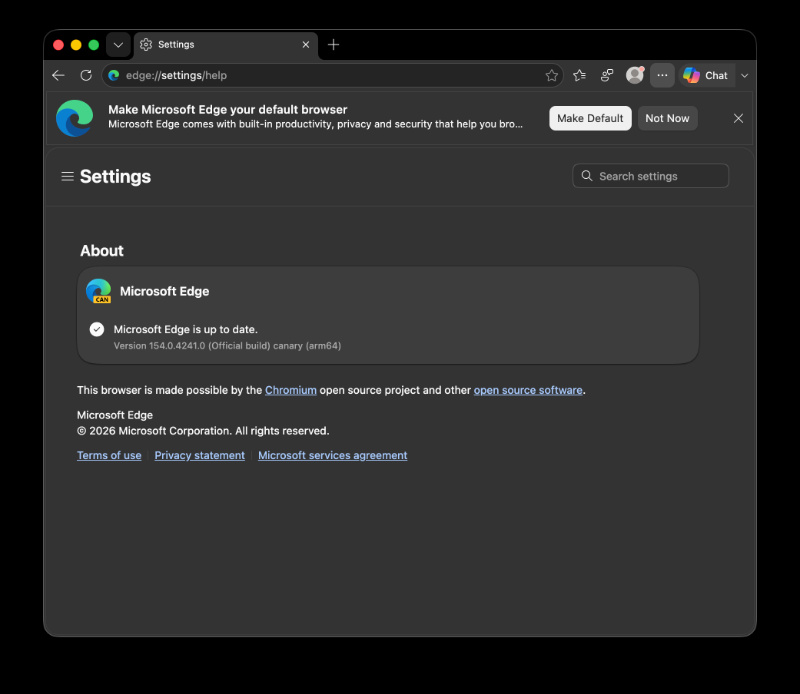
Task: Open Terms of use link
Action: coord(109,455)
